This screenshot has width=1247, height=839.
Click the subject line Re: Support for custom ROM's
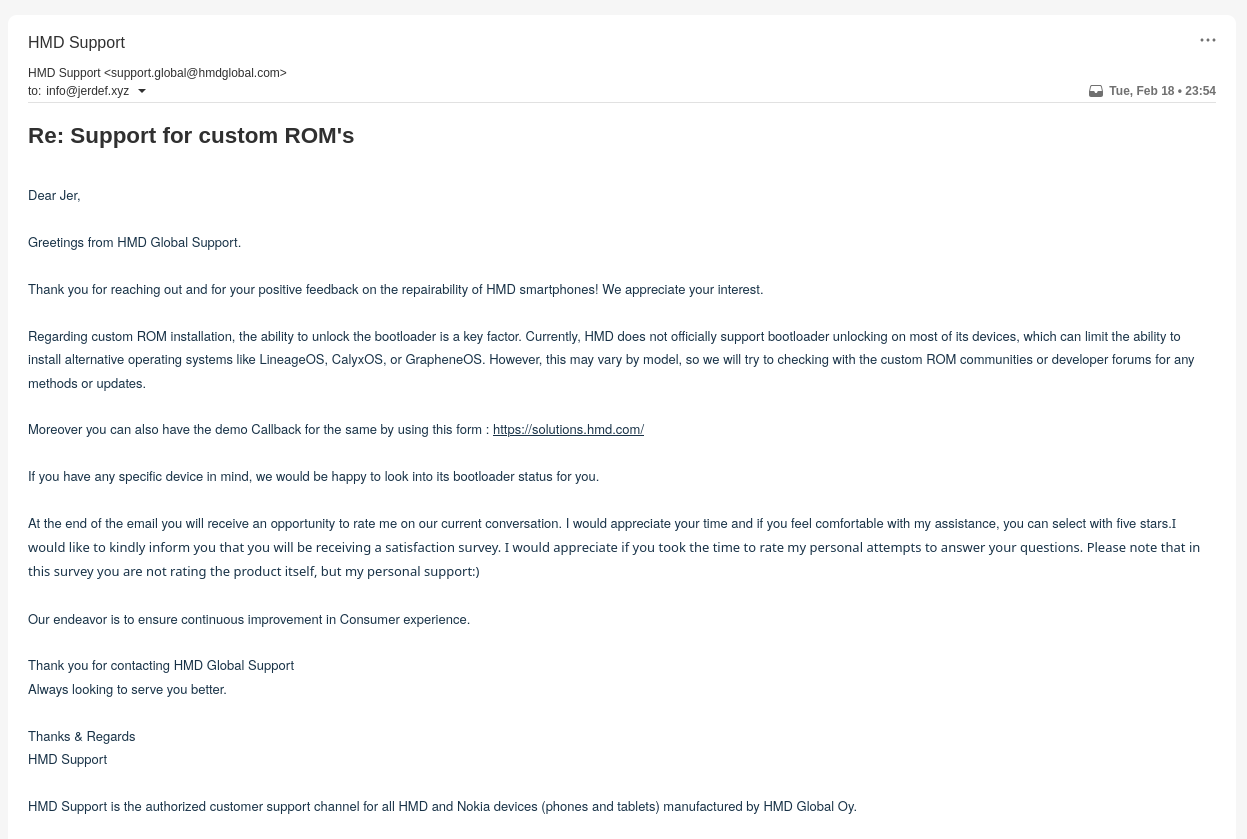click(191, 136)
